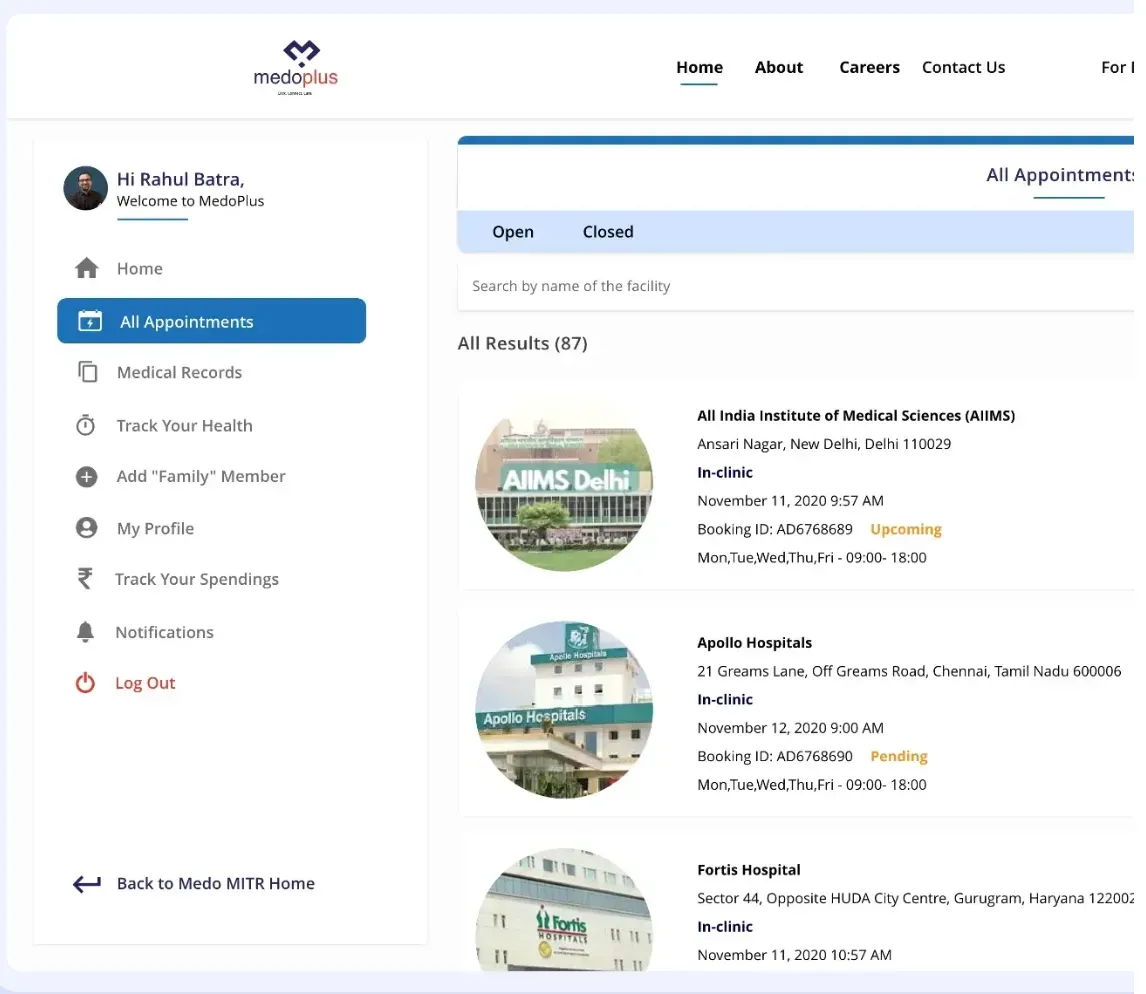Click November 11, 2020 9:57 AM date

pos(790,501)
